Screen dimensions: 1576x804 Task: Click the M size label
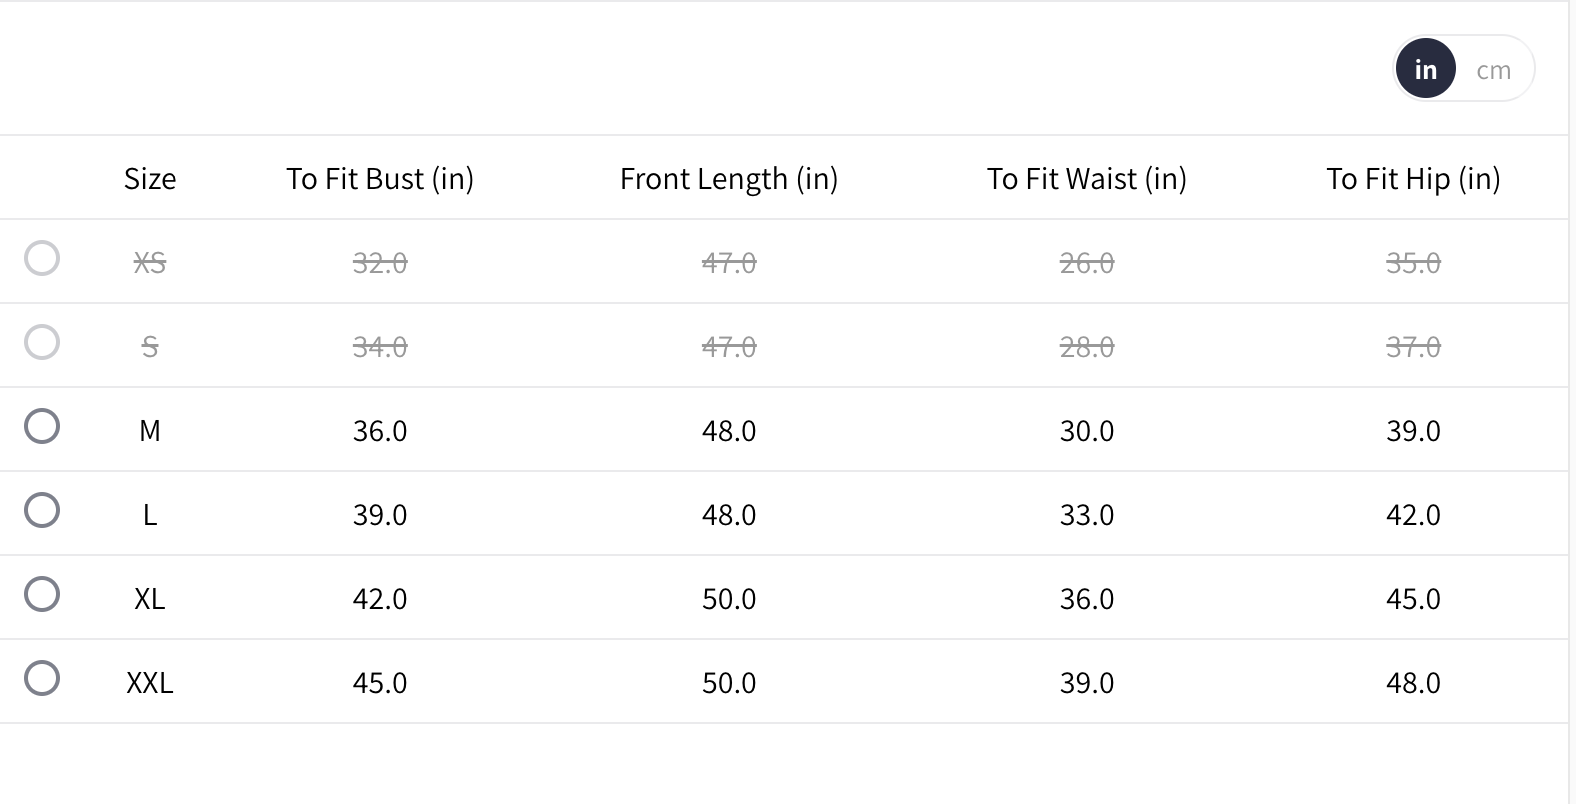150,431
